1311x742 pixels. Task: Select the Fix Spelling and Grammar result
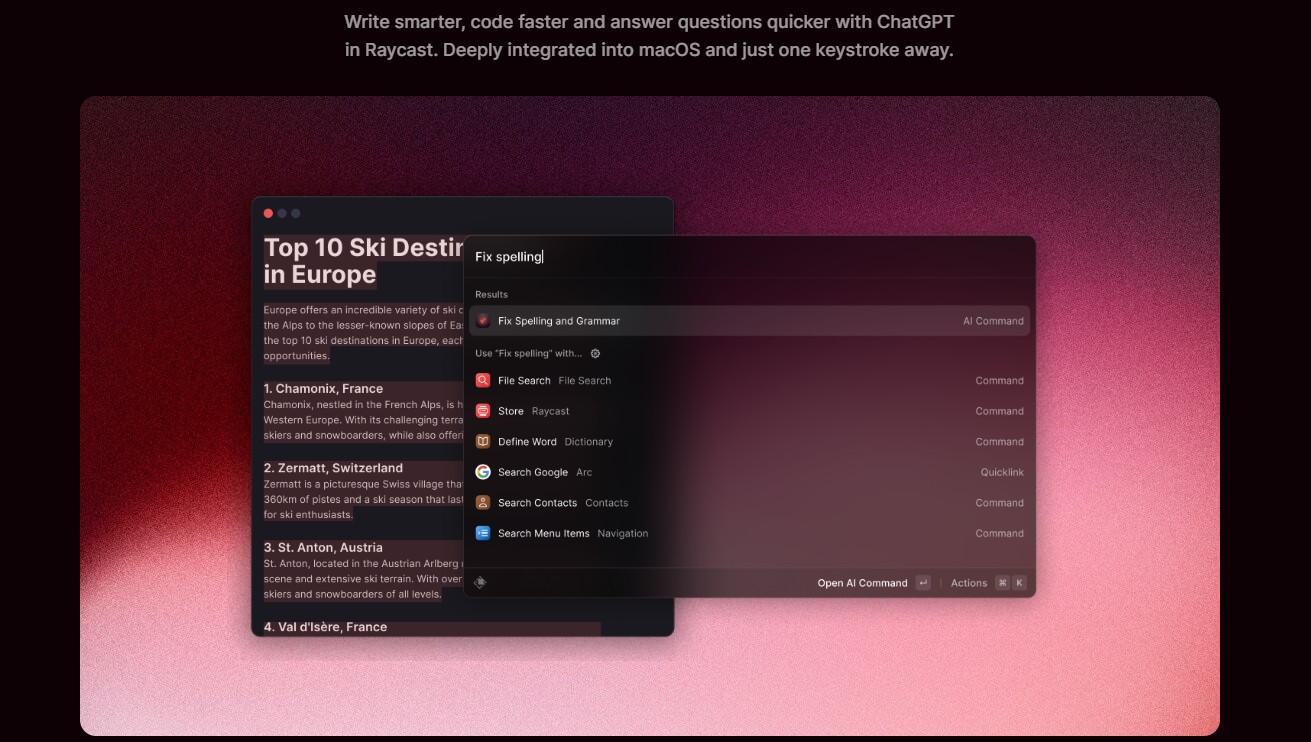click(x=748, y=321)
